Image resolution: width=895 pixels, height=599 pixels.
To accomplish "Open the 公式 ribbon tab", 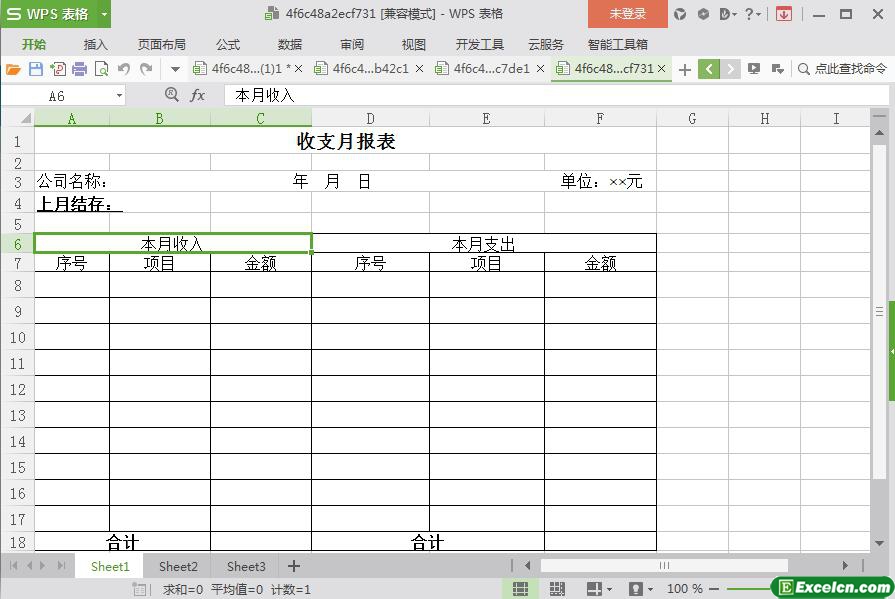I will coord(228,45).
